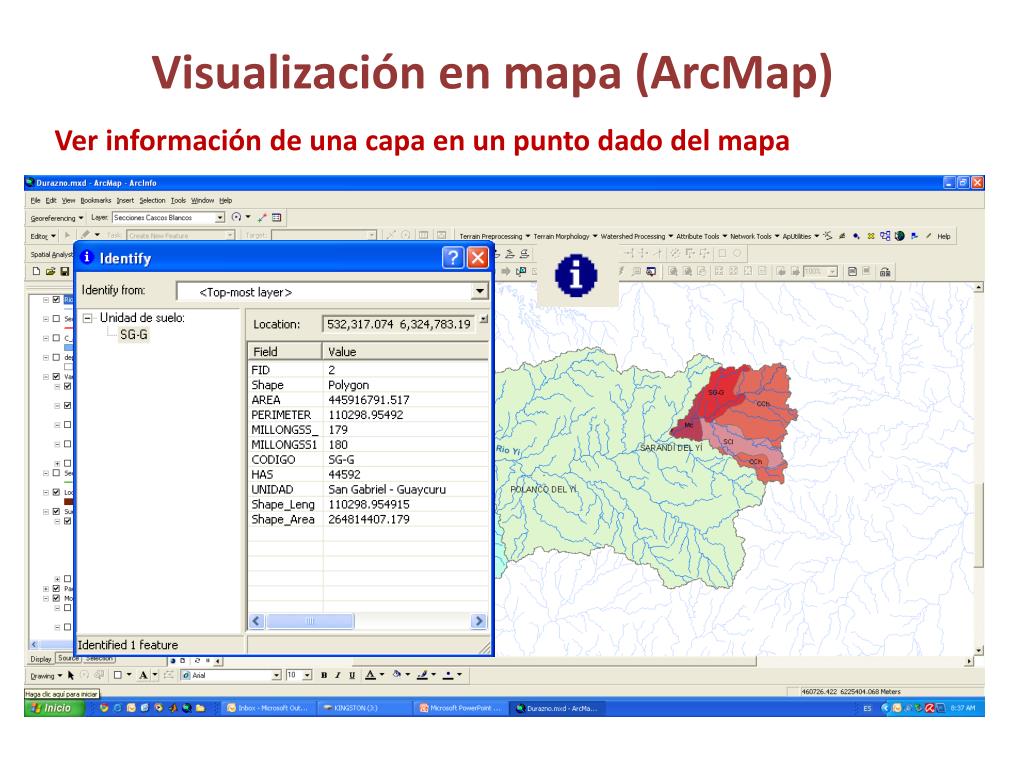1024x768 pixels.
Task: Click the New map document icon
Action: tap(37, 271)
